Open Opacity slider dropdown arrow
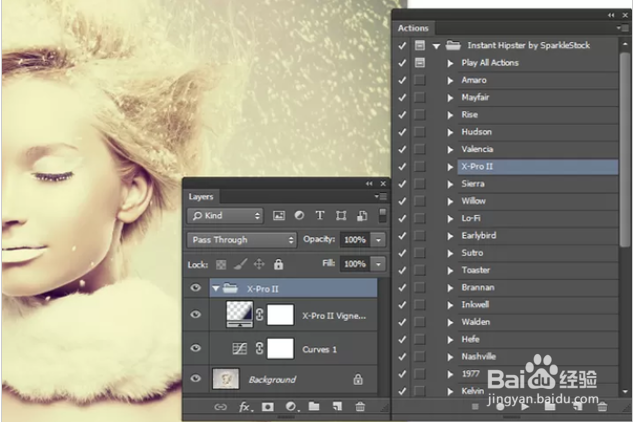 tap(378, 240)
